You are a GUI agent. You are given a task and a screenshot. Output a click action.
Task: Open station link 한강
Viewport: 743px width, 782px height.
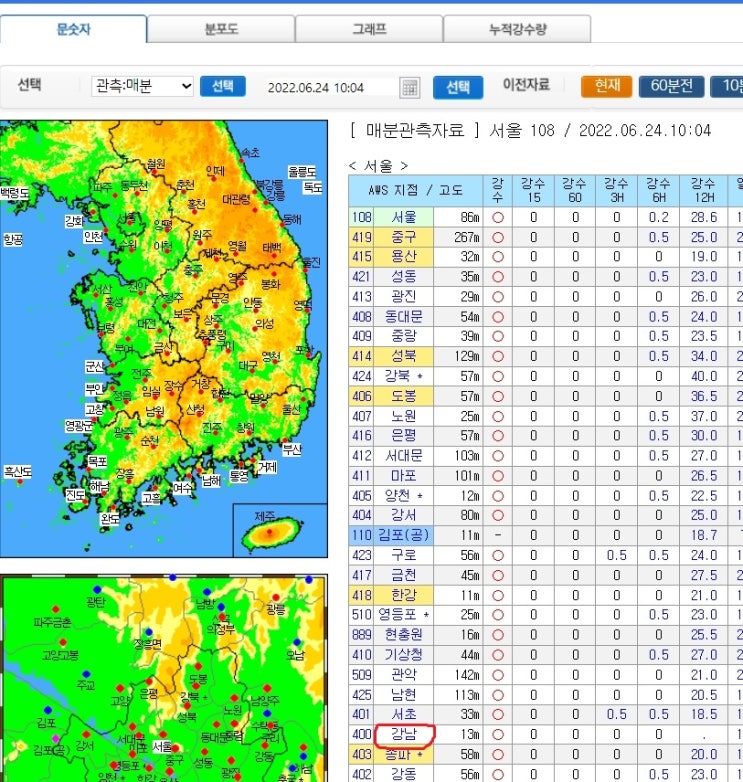click(x=403, y=595)
